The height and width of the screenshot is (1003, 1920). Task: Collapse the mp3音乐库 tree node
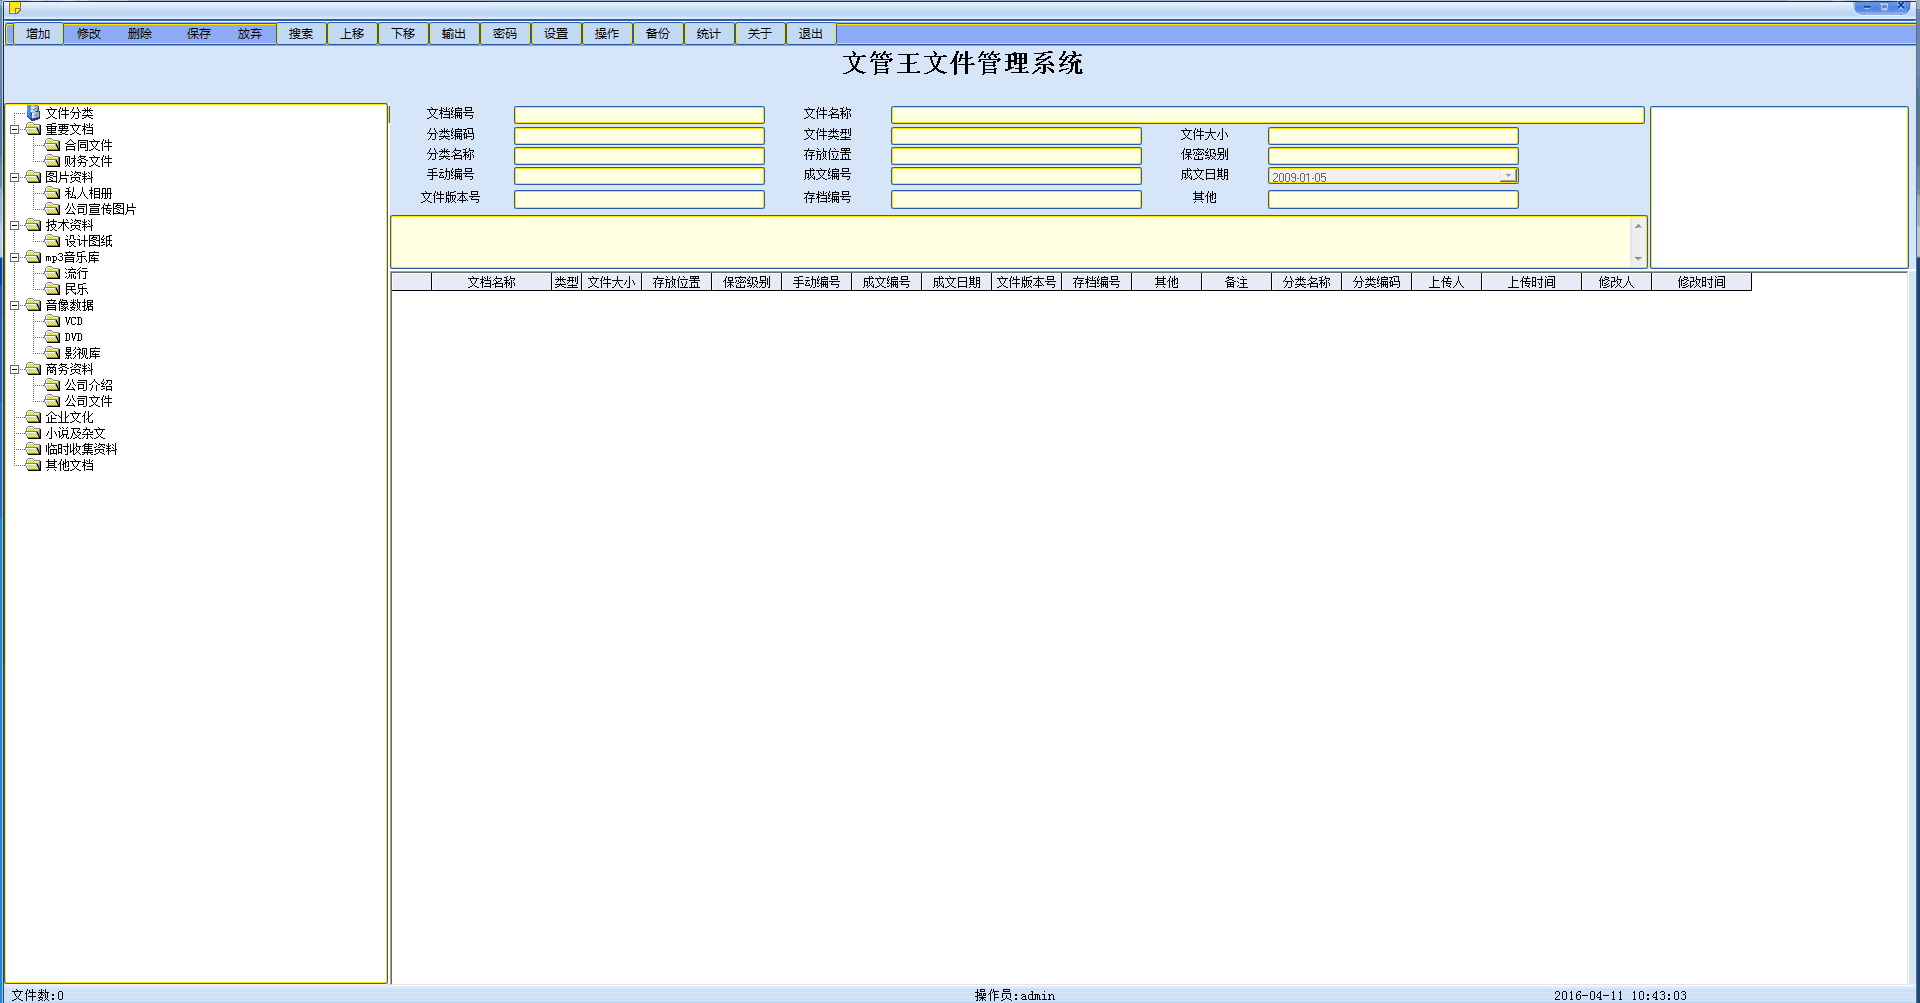tap(15, 257)
